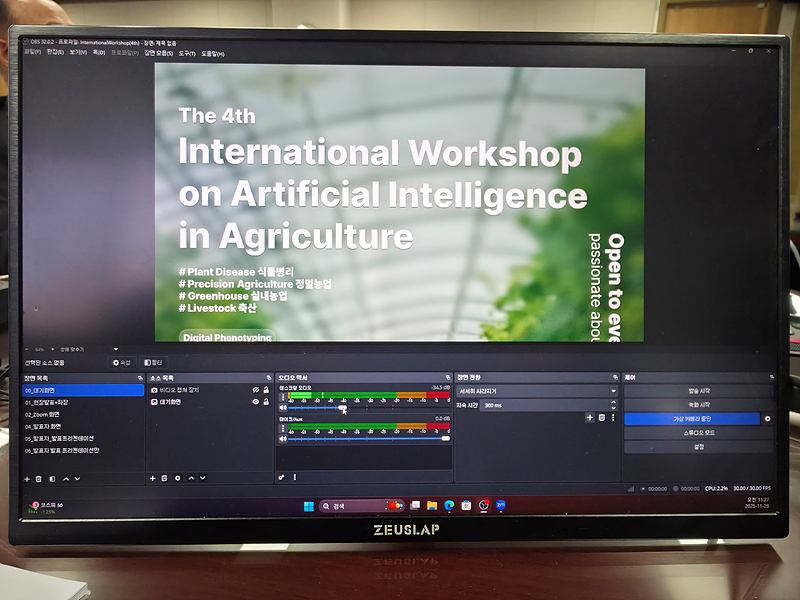The width and height of the screenshot is (800, 600).
Task: Move scene up with arrow icon
Action: point(66,479)
